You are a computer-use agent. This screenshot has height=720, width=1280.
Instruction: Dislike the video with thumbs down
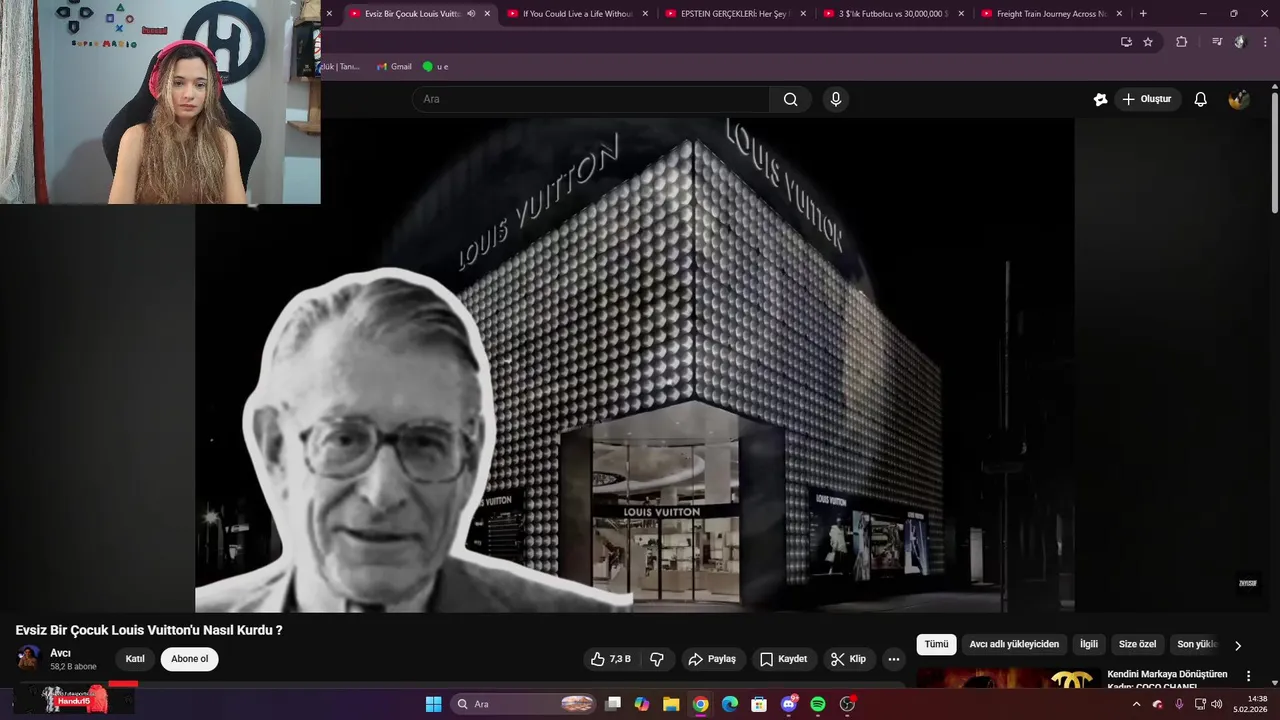(657, 659)
